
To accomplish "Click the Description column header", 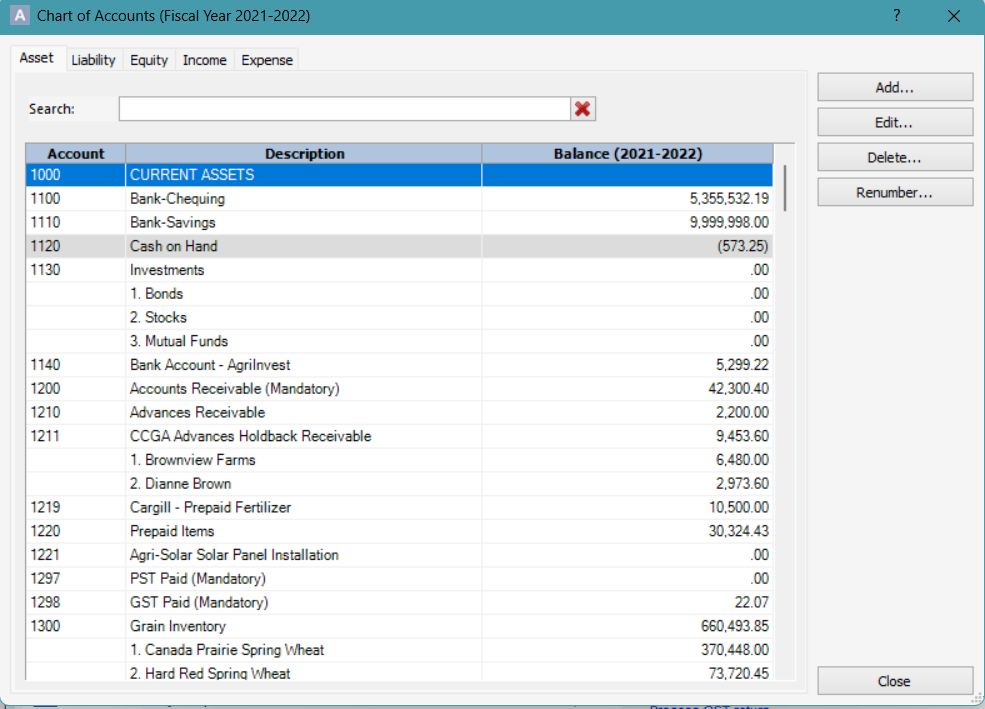I will pos(304,154).
